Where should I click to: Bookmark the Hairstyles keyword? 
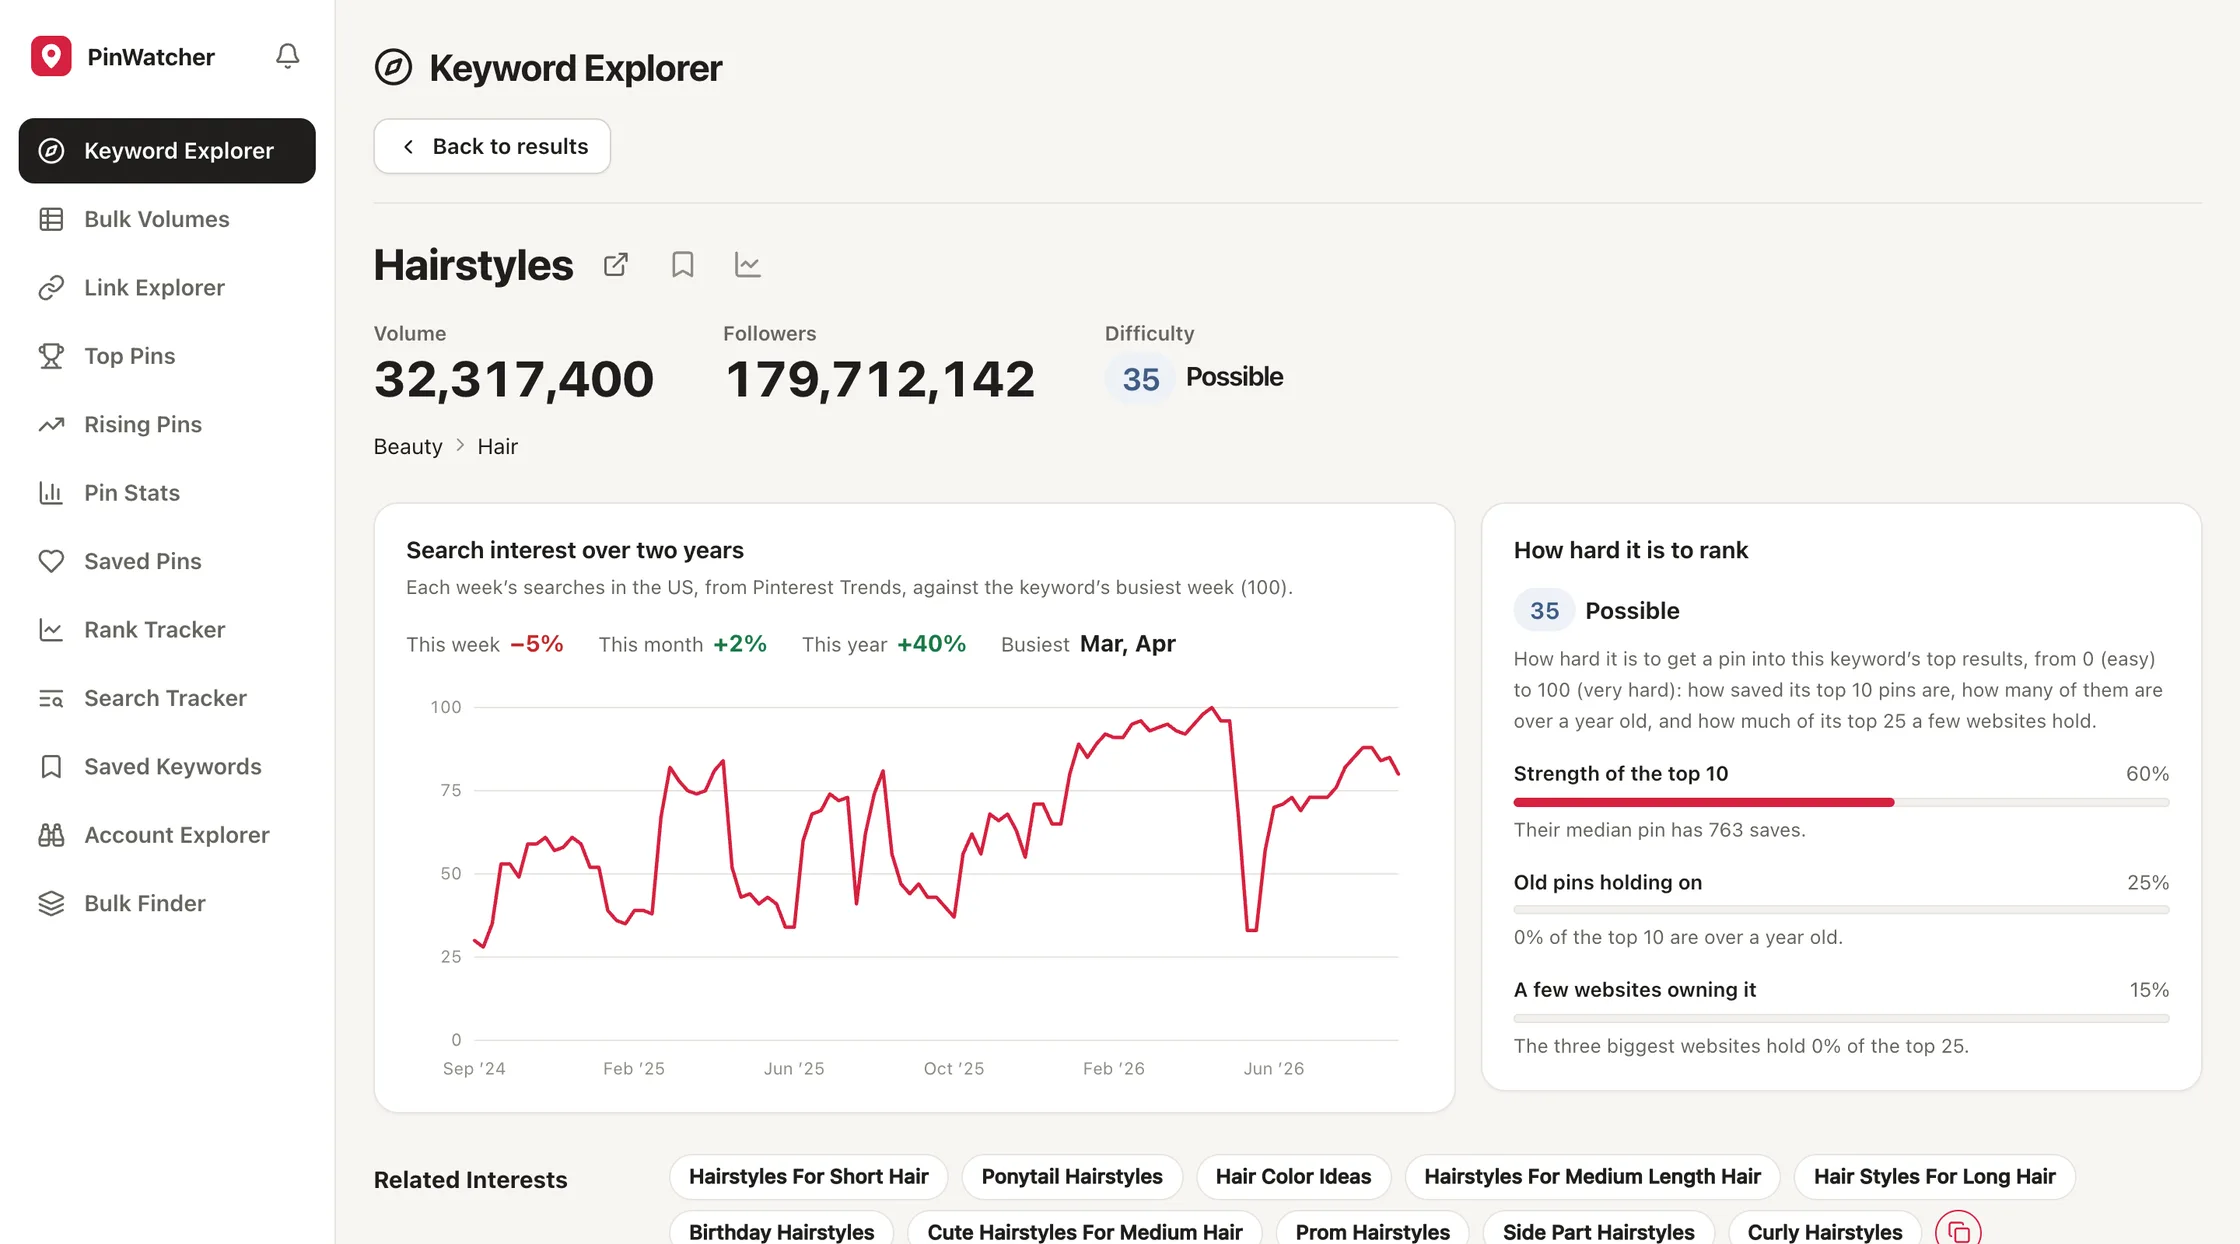682,264
